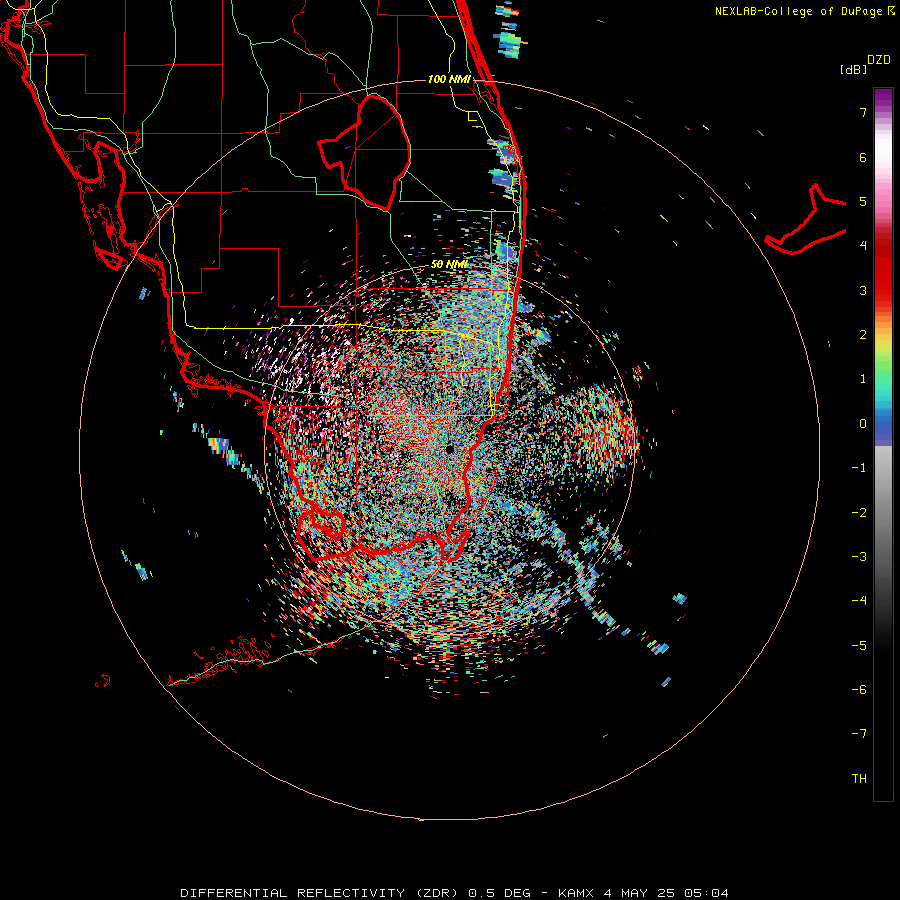Click the 100 NMI range ring label
The image size is (900, 900).
click(x=449, y=79)
